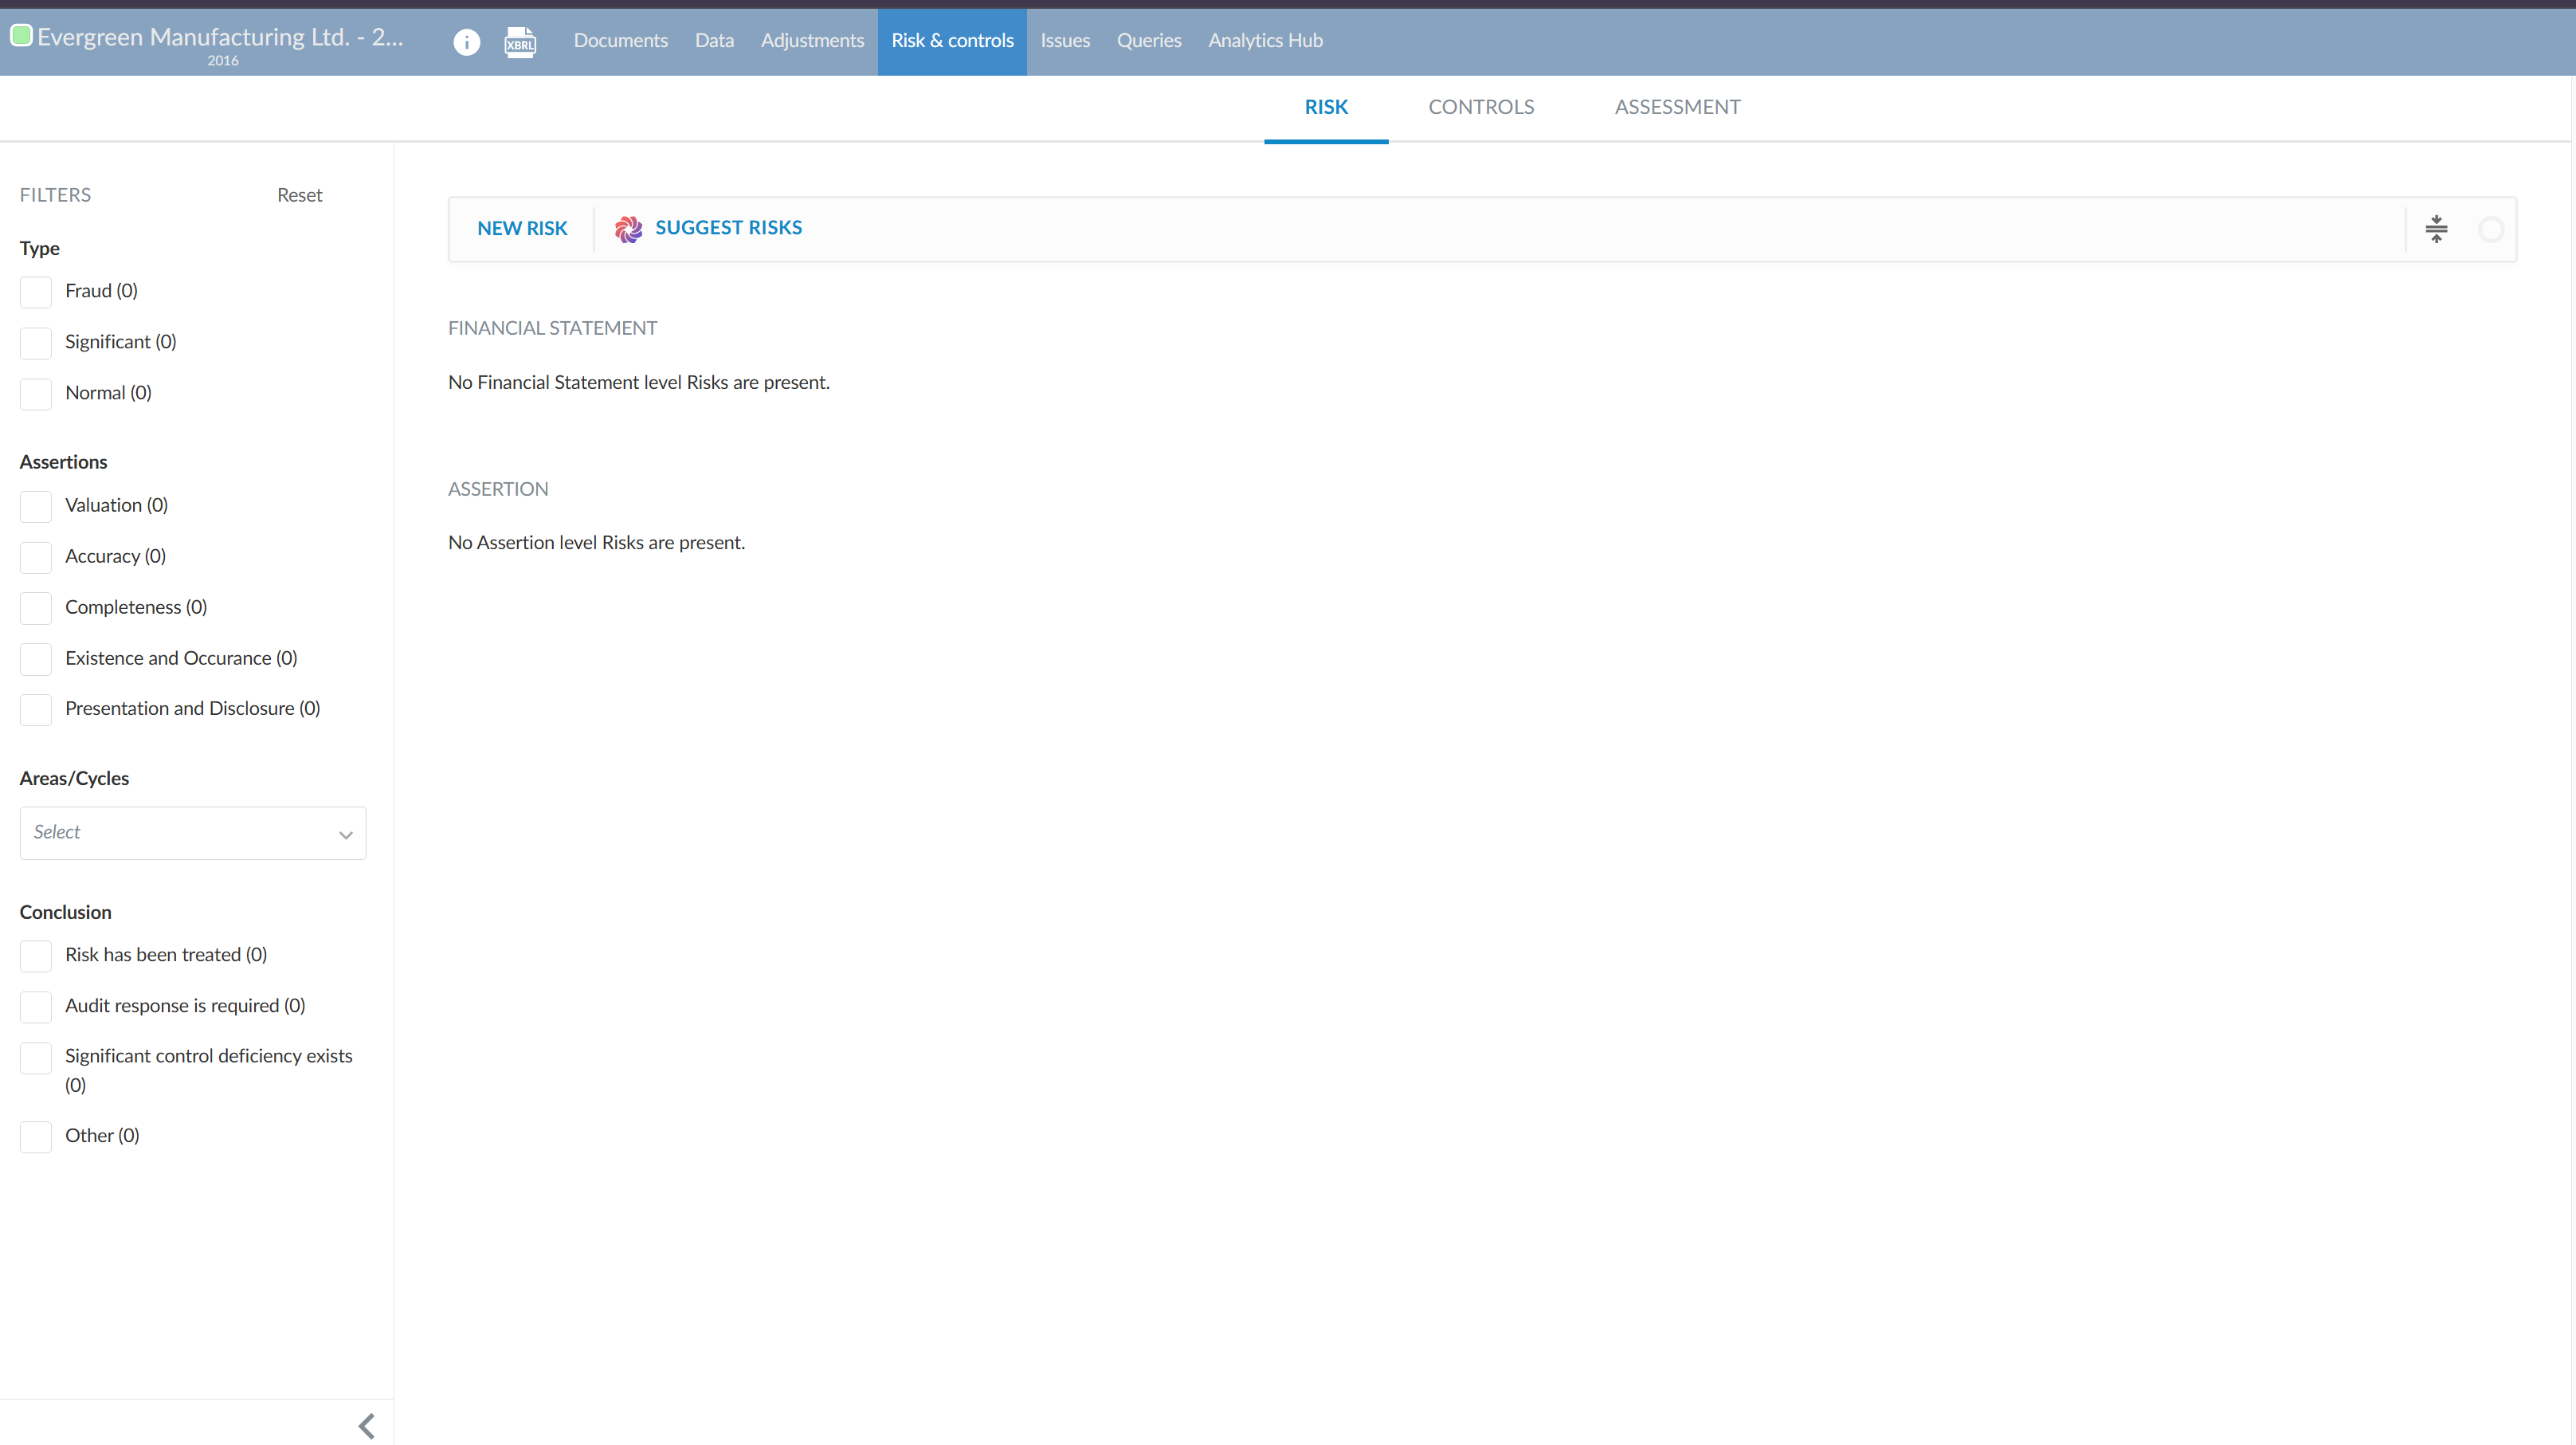Tick the Normal type filter
This screenshot has width=2576, height=1445.
[x=36, y=394]
